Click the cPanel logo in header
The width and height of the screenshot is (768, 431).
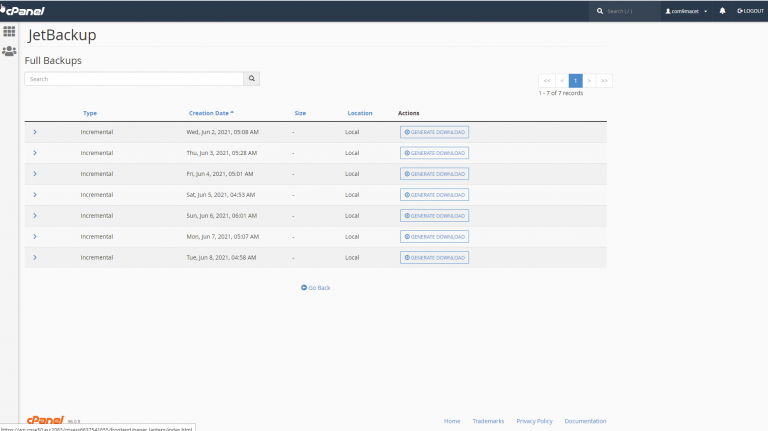tap(22, 10)
